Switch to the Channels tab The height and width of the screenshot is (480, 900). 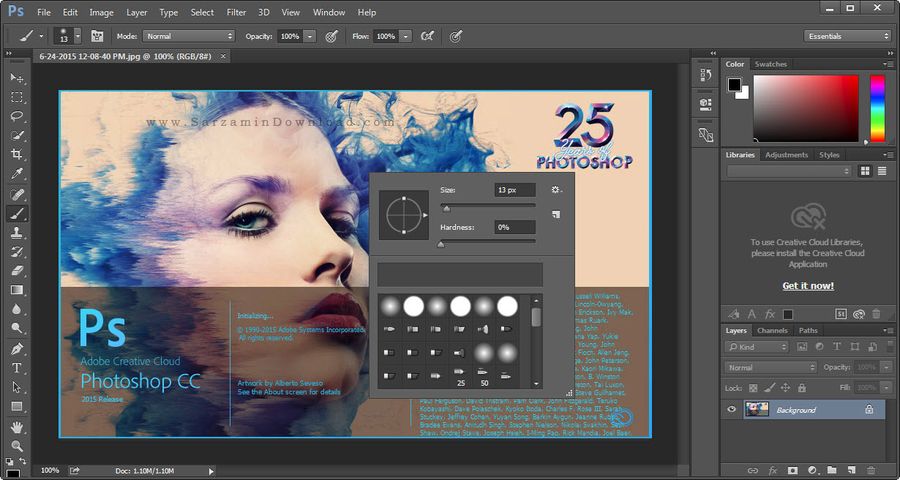[x=772, y=330]
